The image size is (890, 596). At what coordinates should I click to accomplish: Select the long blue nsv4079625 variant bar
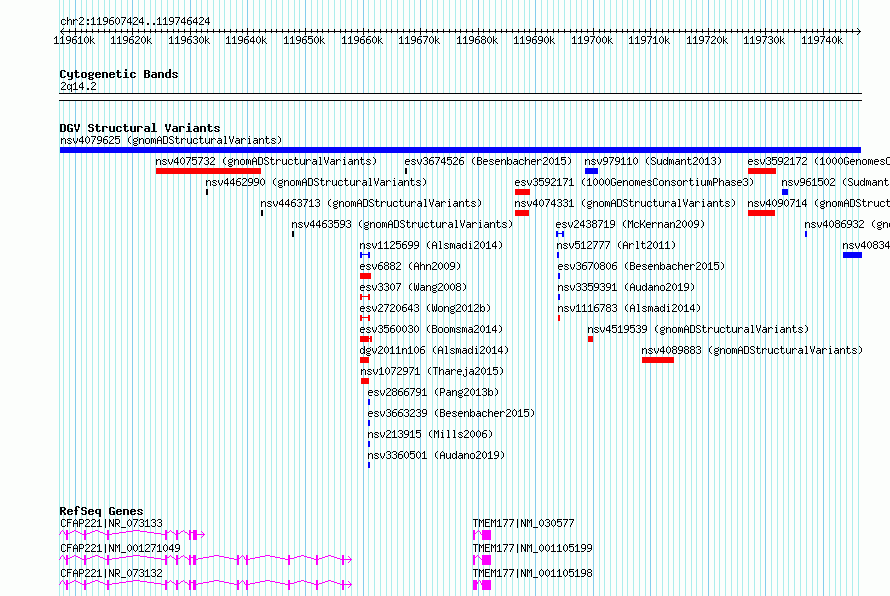[460, 150]
